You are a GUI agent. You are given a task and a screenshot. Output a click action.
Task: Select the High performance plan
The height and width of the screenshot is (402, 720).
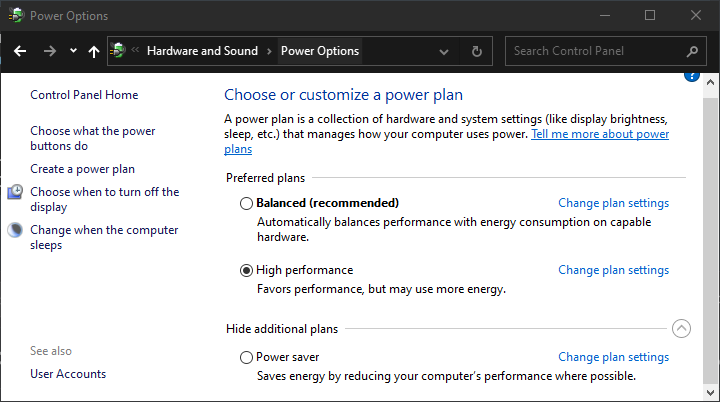coord(246,270)
